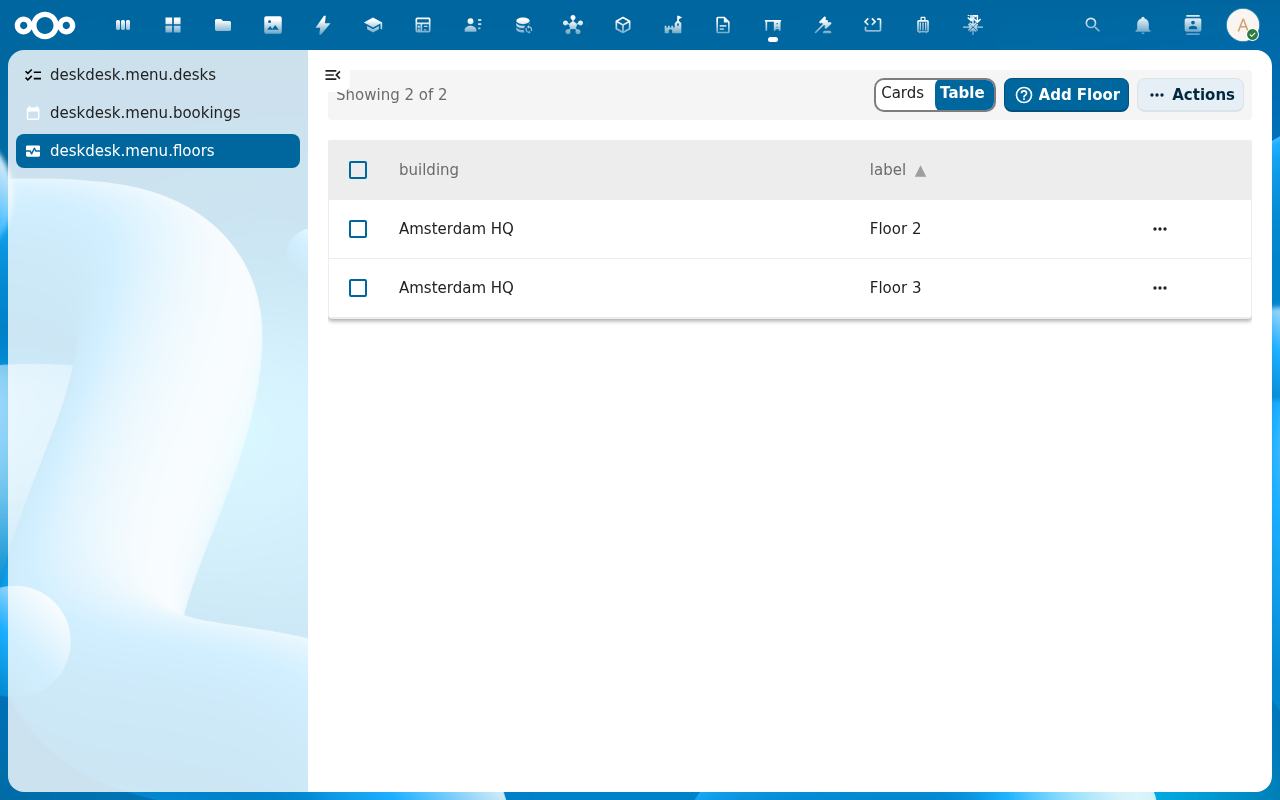Select deskdesk.menu.floors in sidebar
1280x800 pixels.
pyautogui.click(x=158, y=151)
